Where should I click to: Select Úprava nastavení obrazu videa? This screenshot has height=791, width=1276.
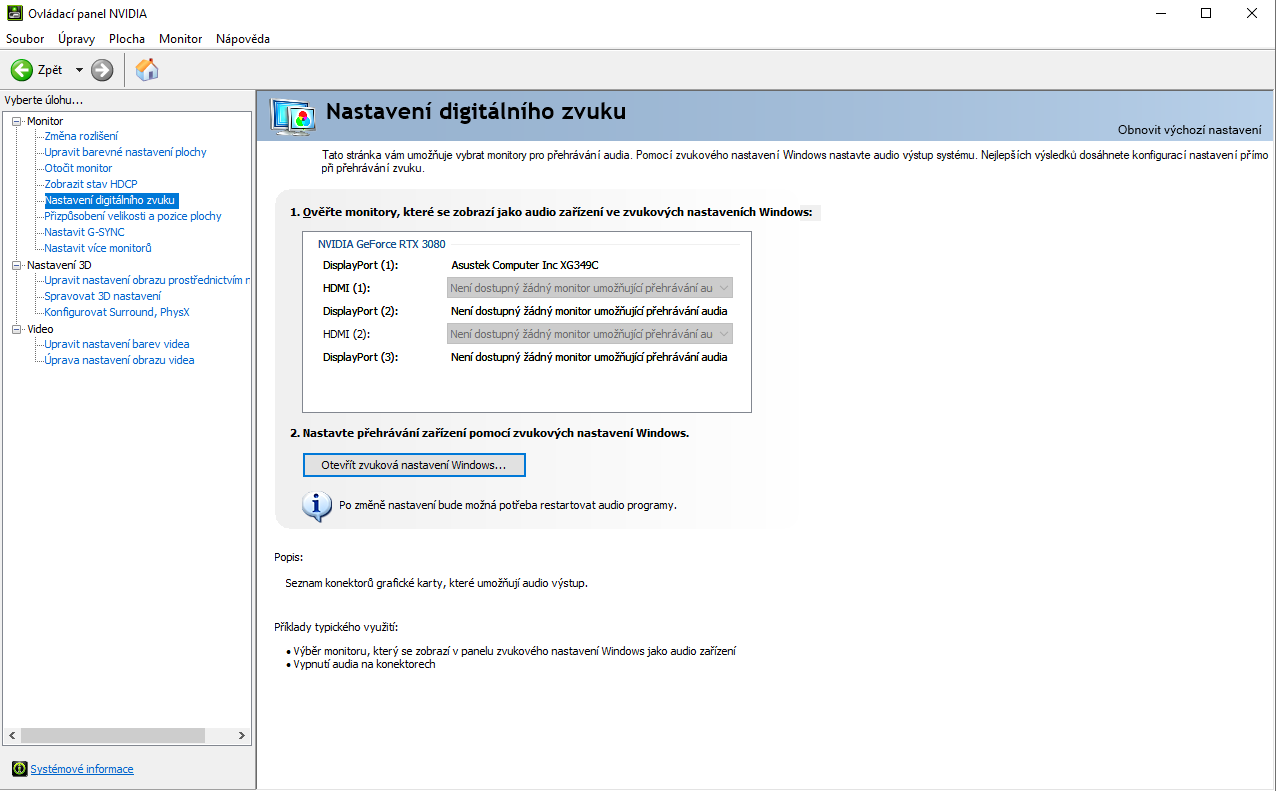point(120,360)
